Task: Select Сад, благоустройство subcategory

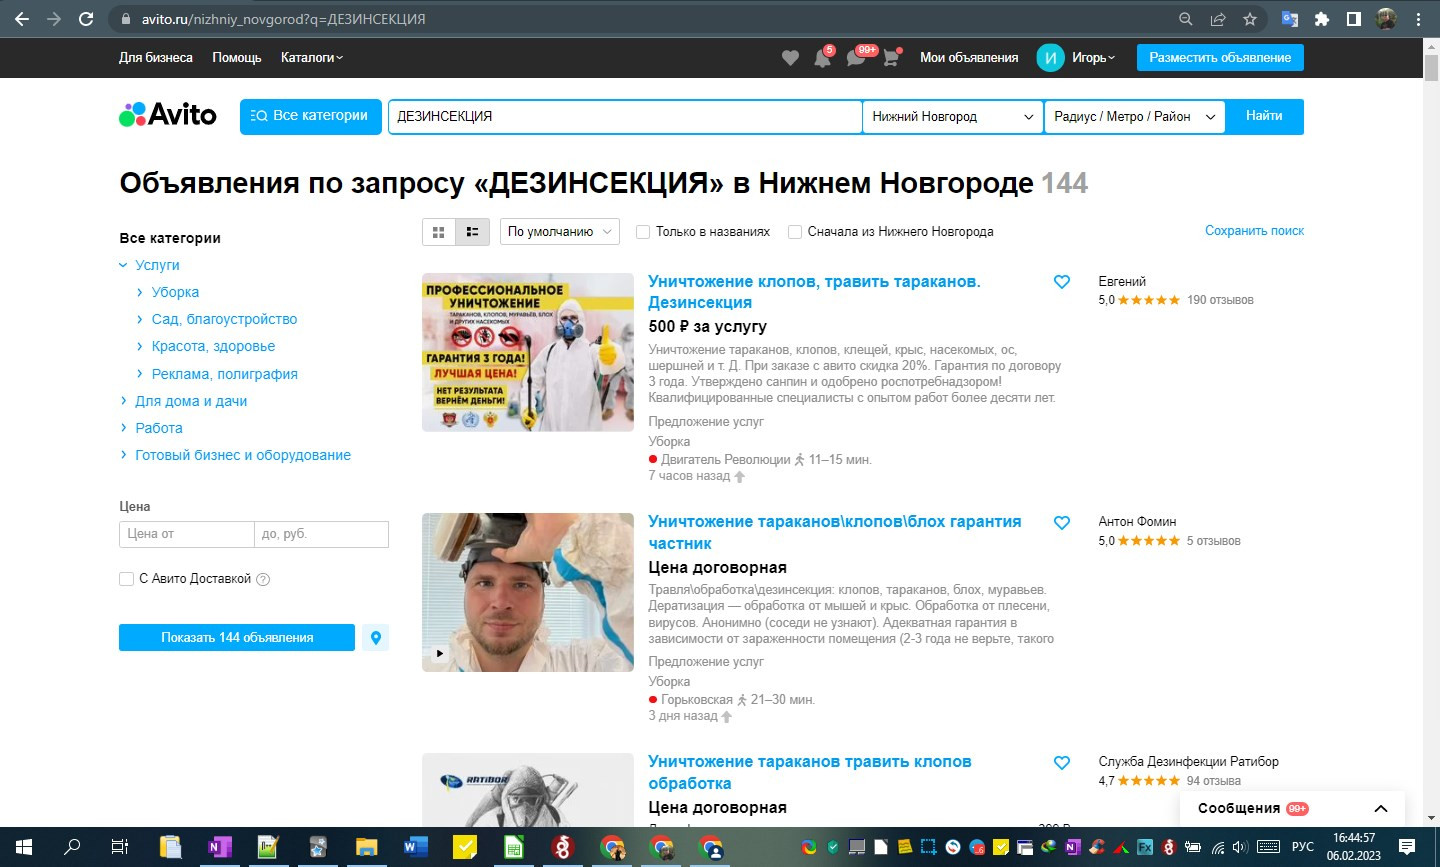Action: [224, 319]
